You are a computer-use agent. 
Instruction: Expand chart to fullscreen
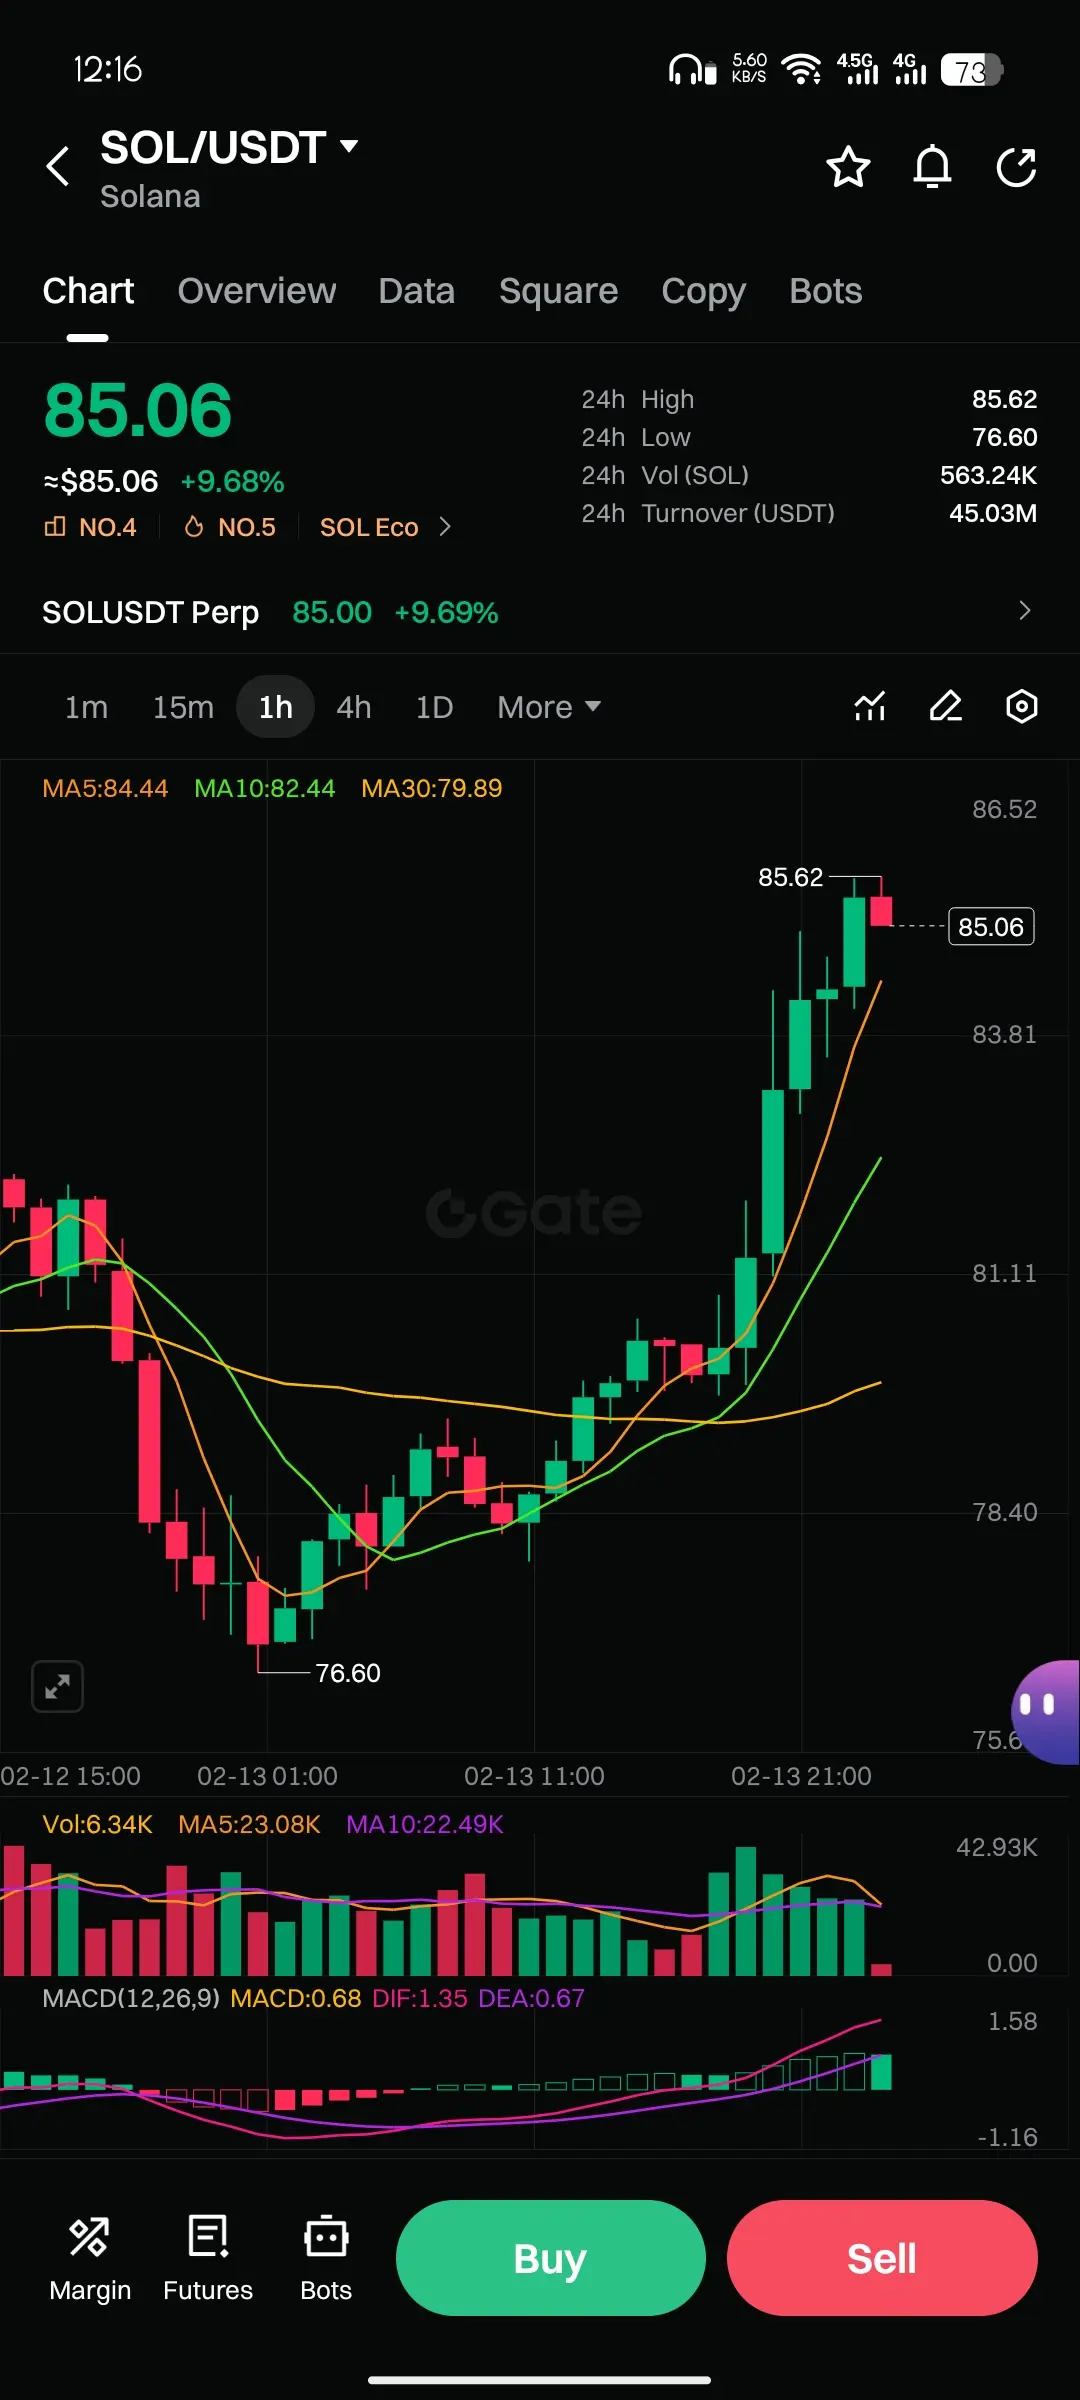(58, 1687)
